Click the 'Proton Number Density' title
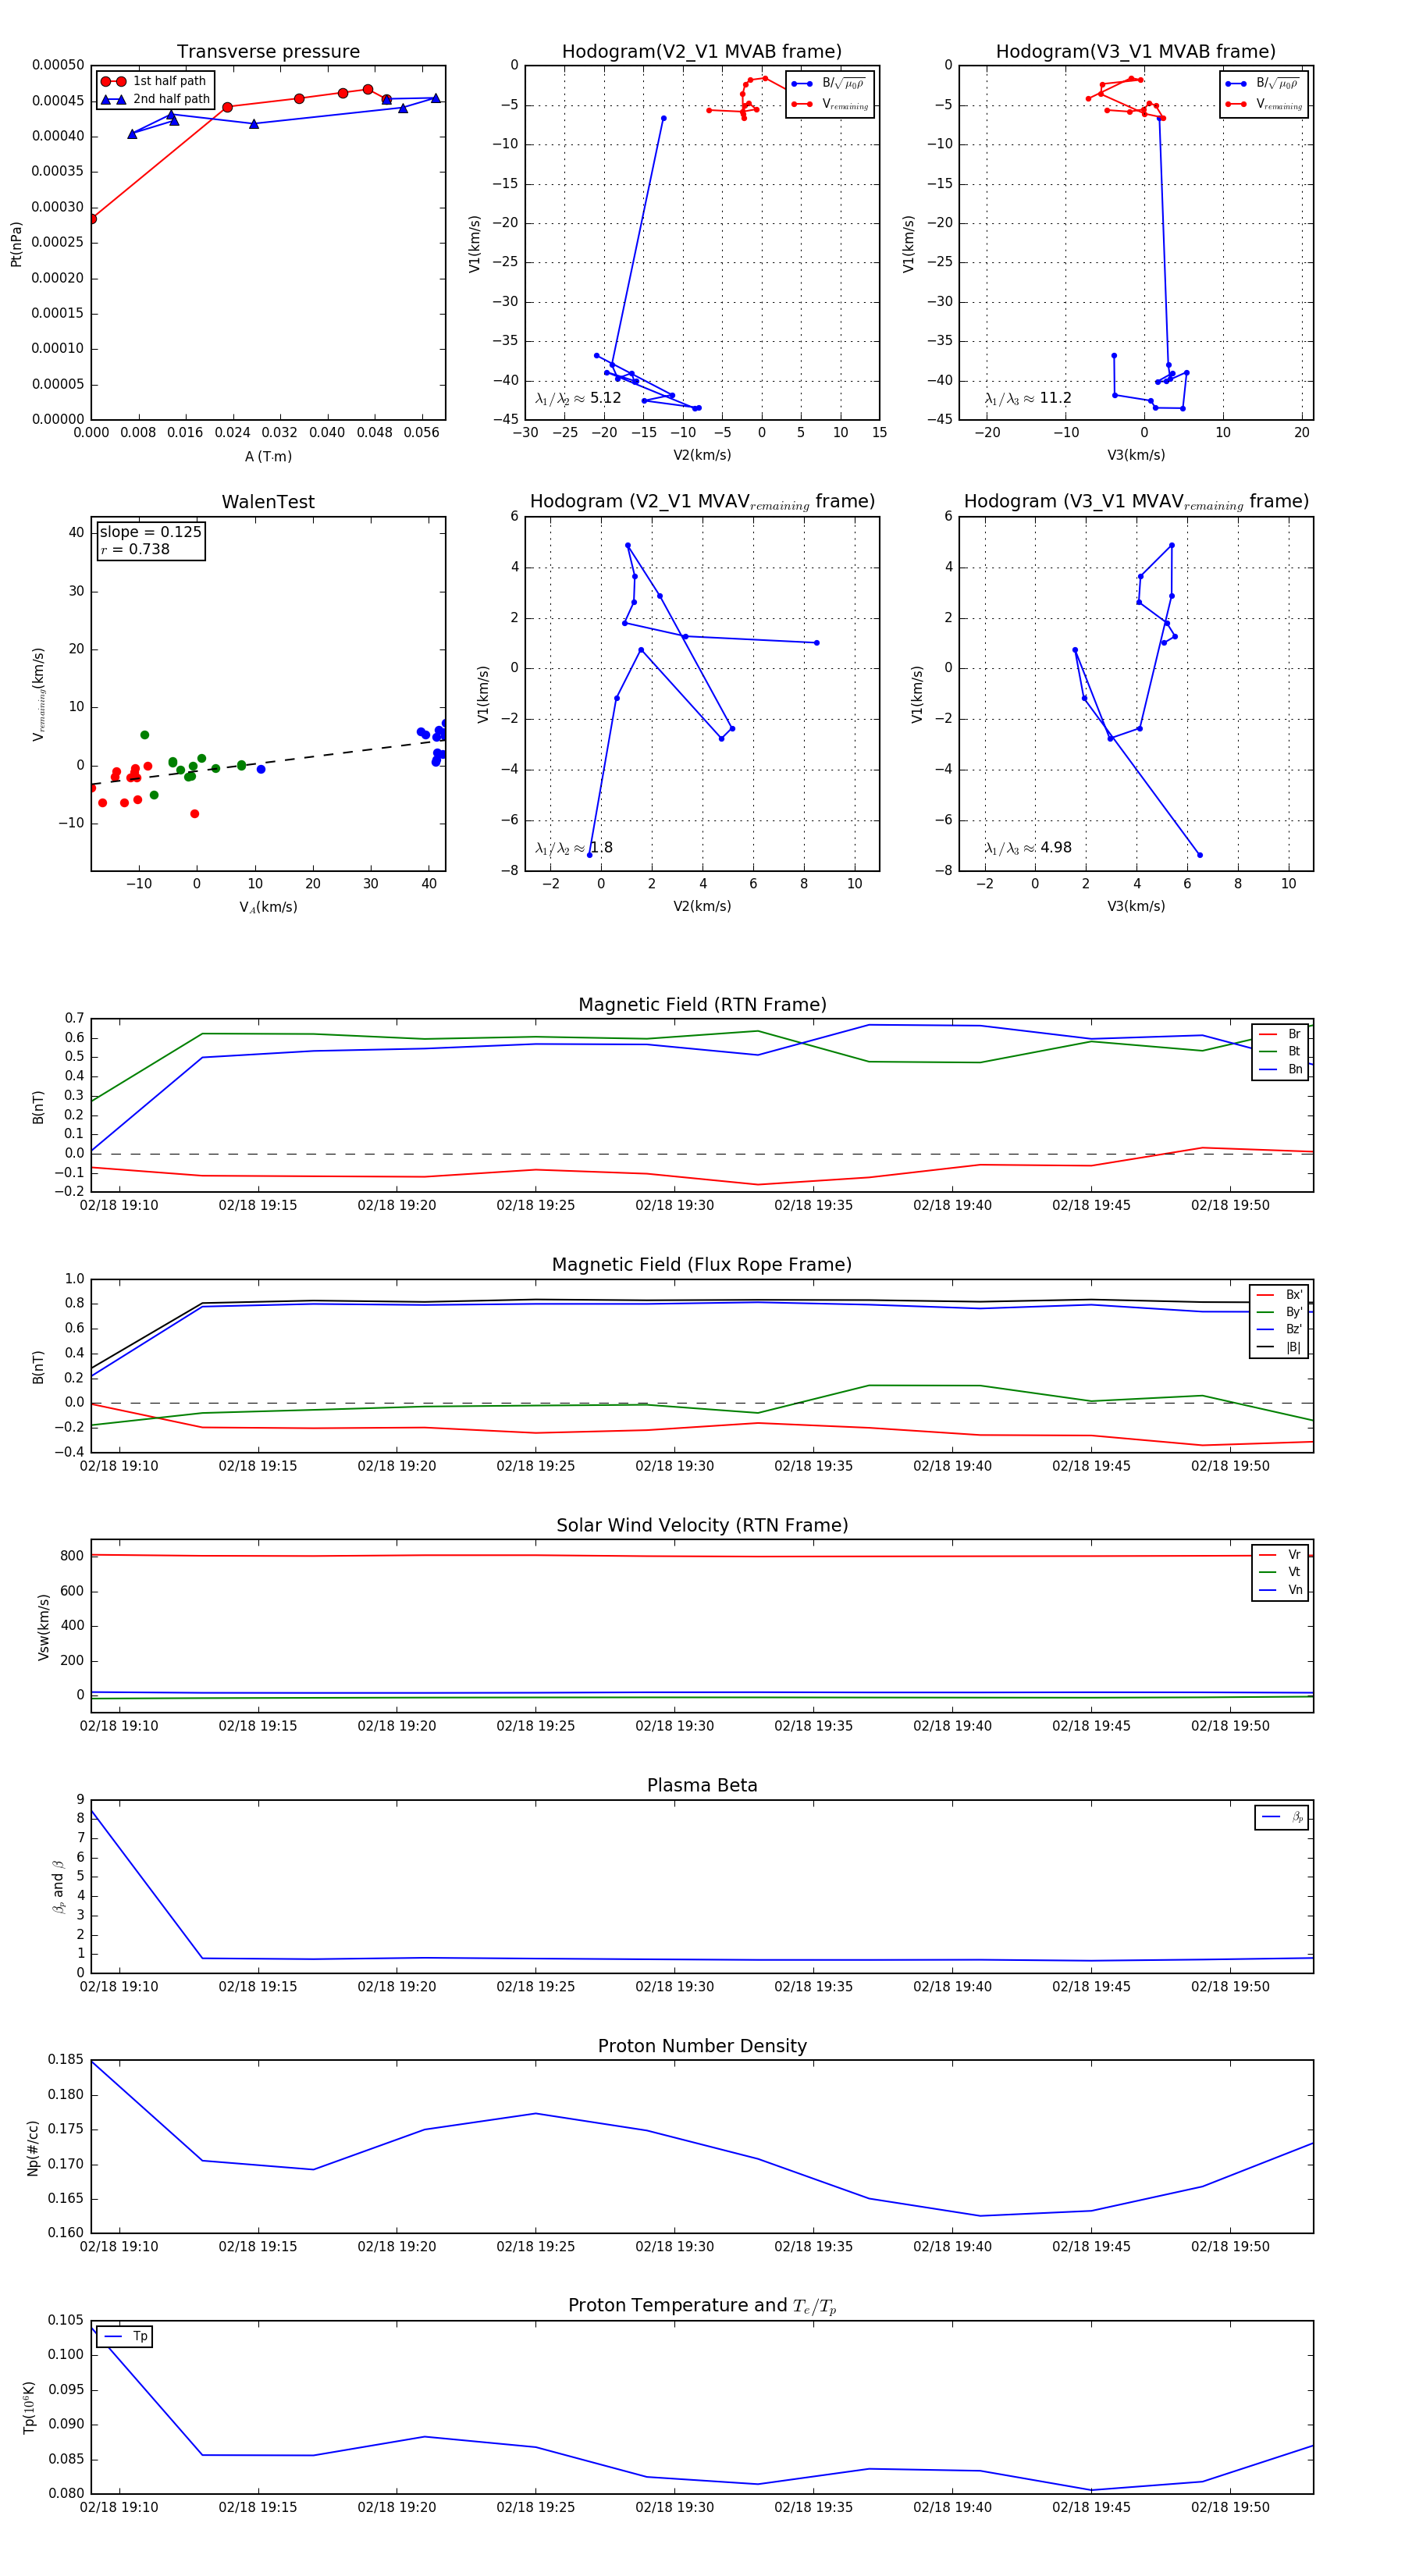 702,2046
